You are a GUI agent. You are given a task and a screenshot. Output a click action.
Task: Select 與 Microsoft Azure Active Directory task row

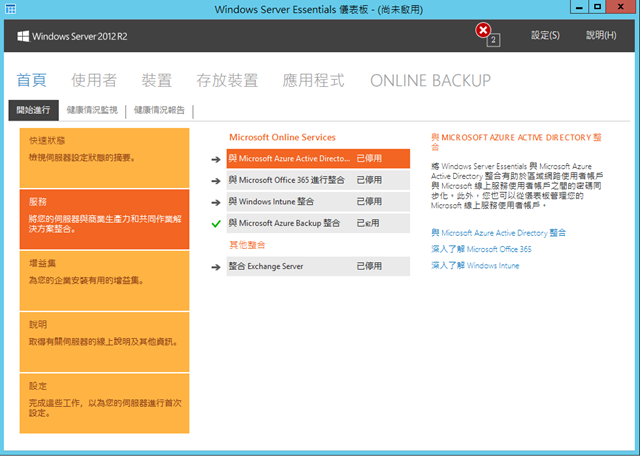(318, 159)
